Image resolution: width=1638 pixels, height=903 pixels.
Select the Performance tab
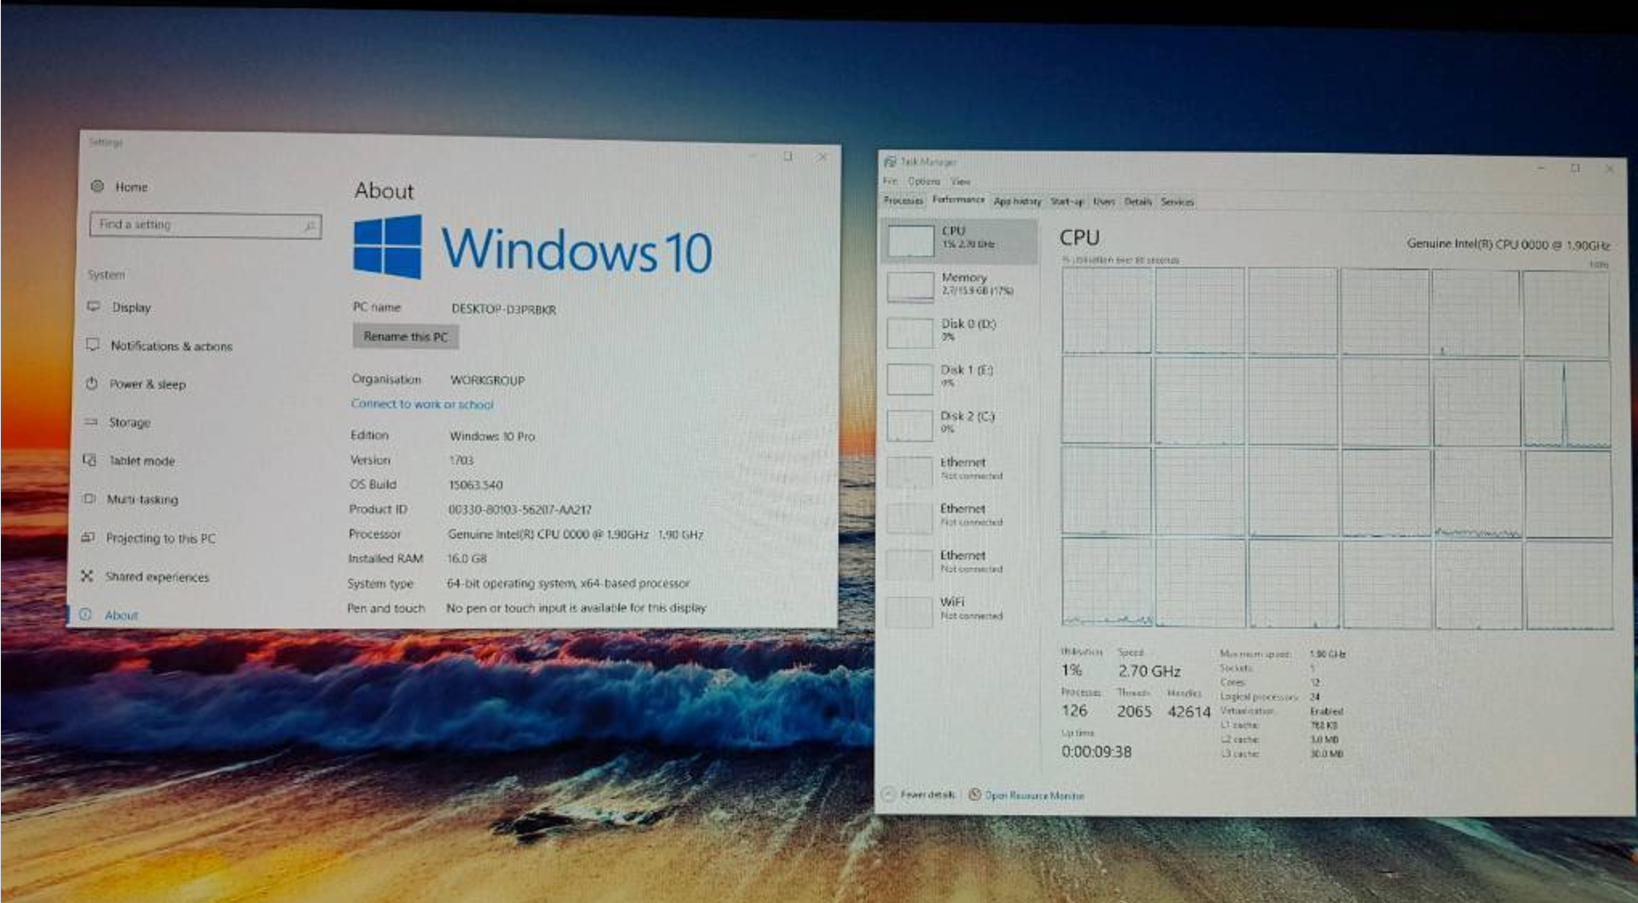click(958, 200)
